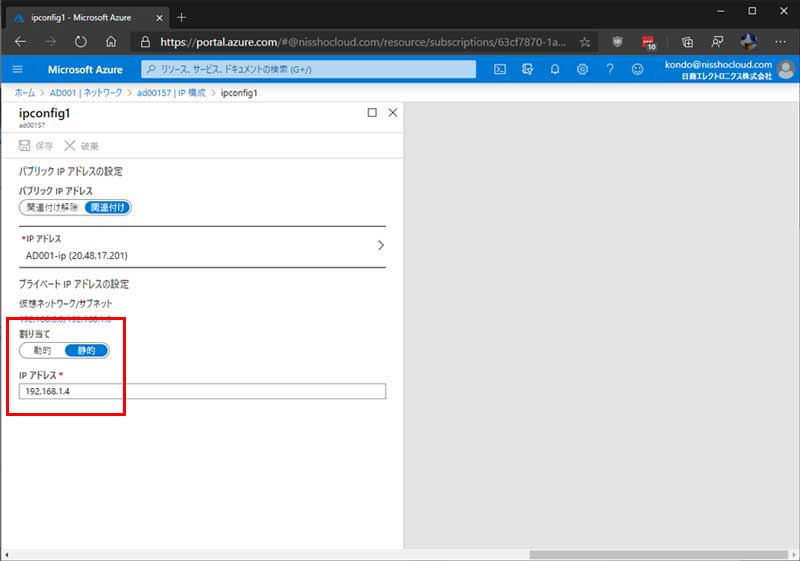Open the Azure portal hamburger menu
Screen dimensions: 800x561
tap(17, 69)
